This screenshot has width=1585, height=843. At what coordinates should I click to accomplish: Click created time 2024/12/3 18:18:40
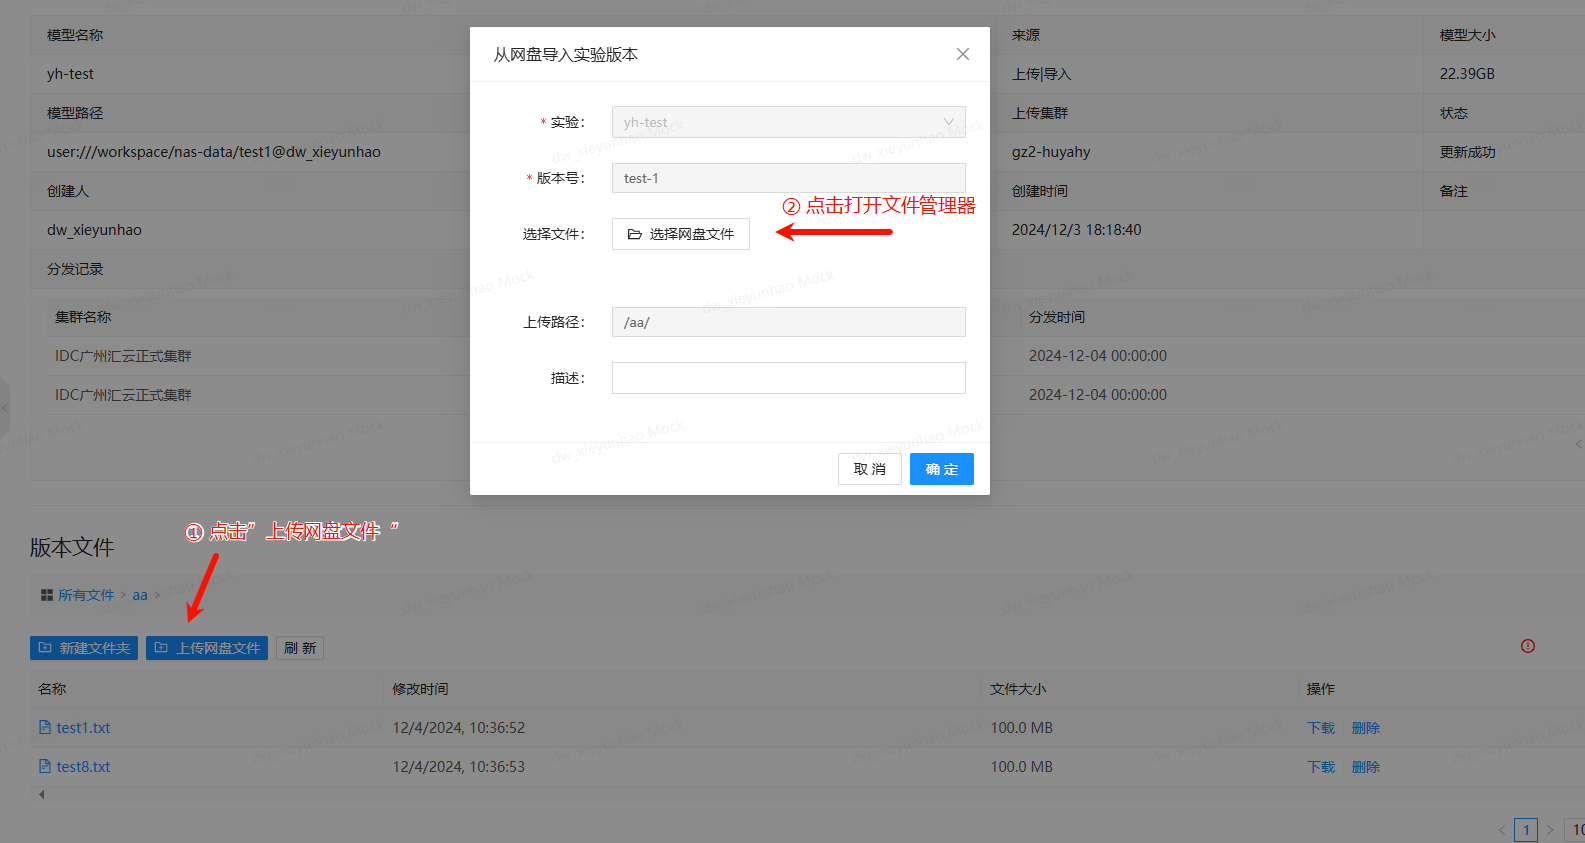tap(1076, 230)
